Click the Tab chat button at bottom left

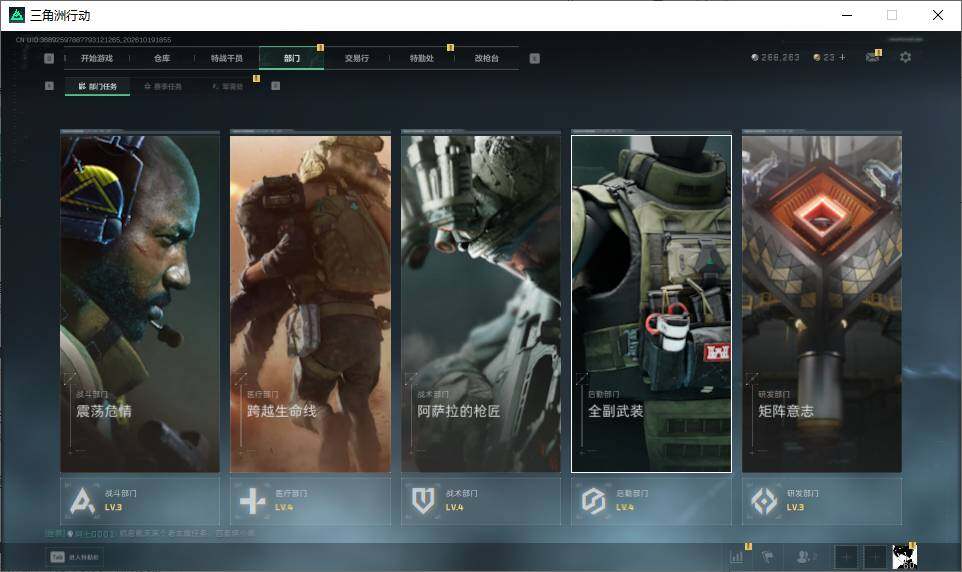pyautogui.click(x=74, y=557)
